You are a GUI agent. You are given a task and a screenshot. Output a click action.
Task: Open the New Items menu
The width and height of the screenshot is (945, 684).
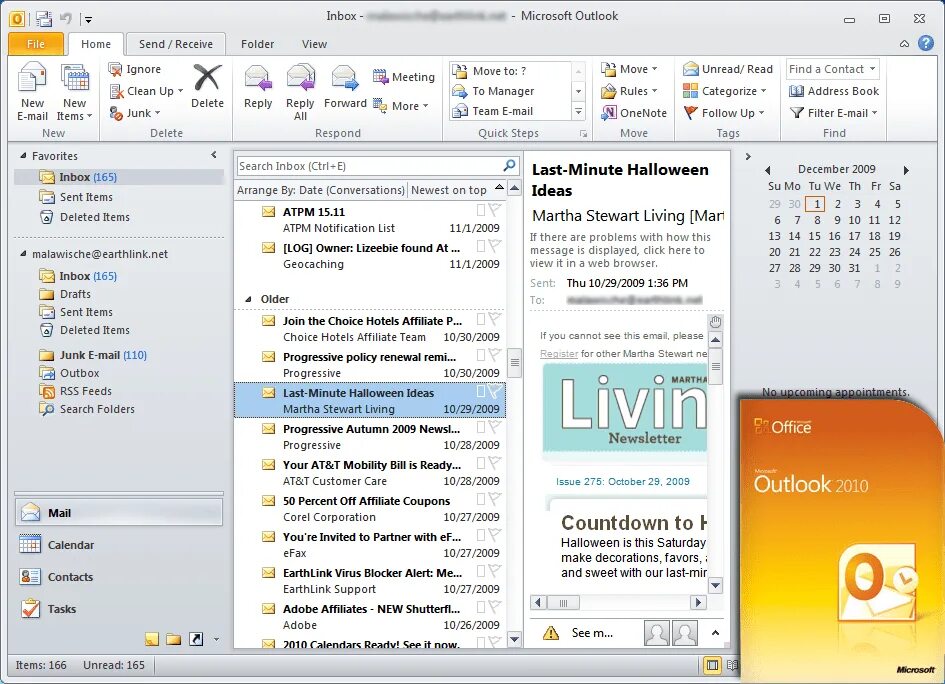point(75,92)
